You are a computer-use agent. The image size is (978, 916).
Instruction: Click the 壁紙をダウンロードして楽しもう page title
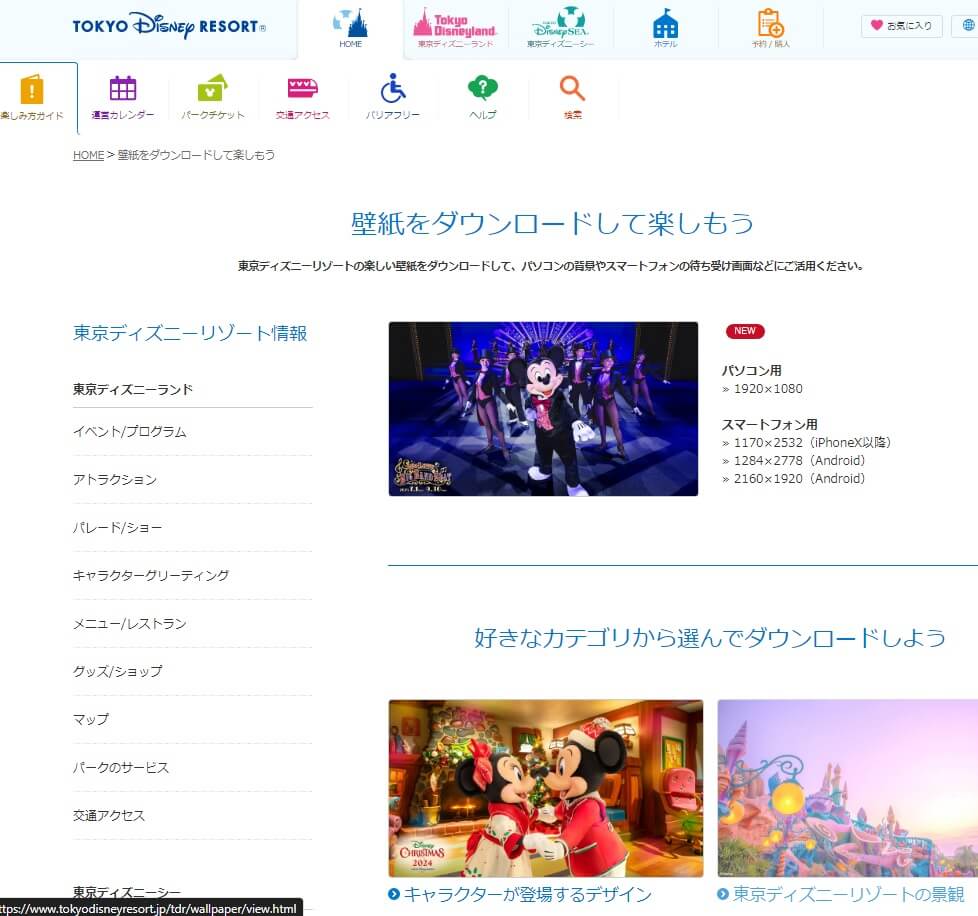pyautogui.click(x=553, y=223)
